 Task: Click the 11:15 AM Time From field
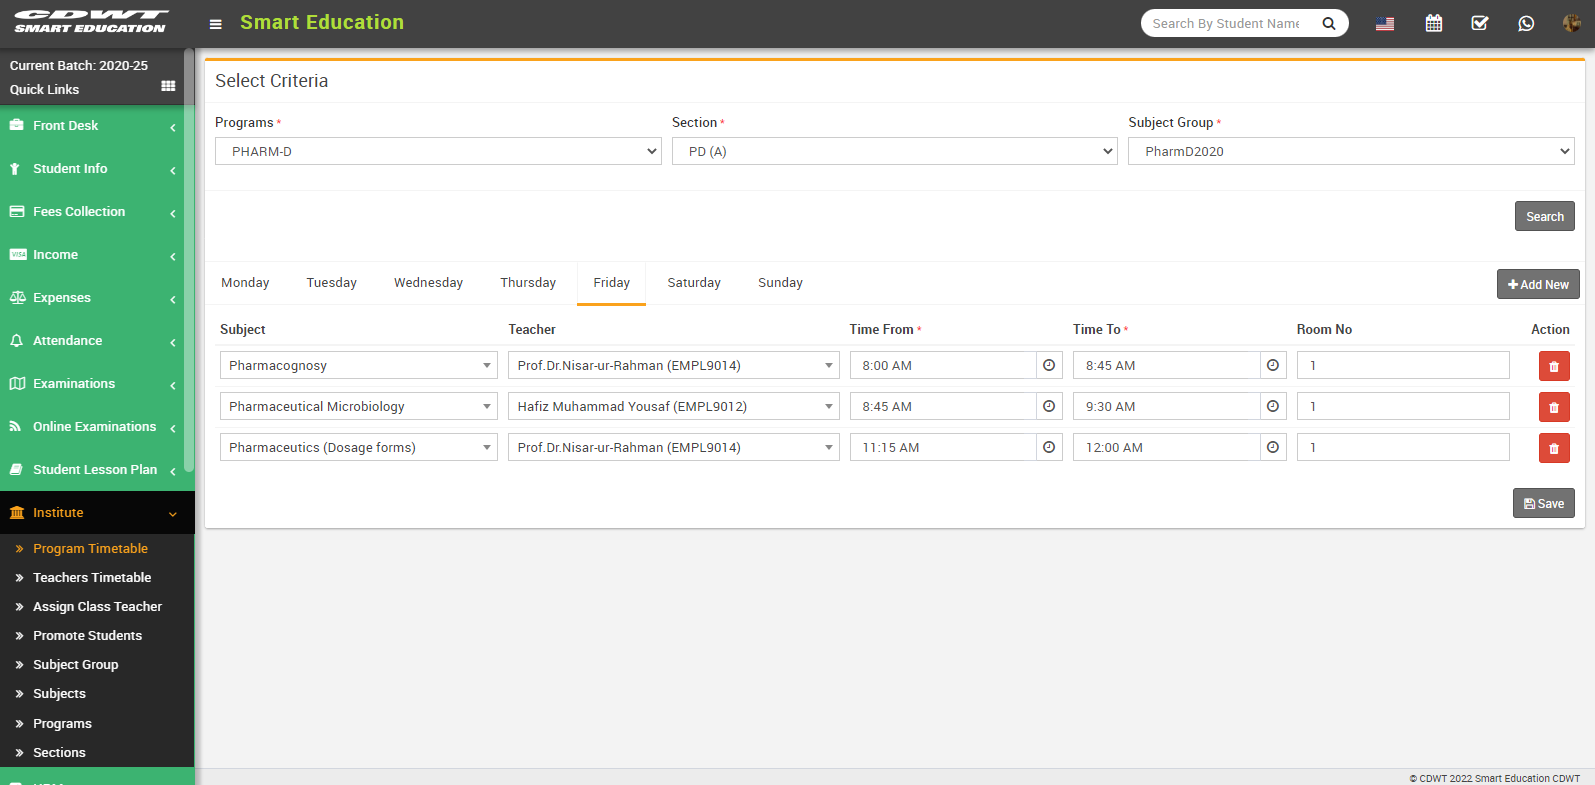pyautogui.click(x=943, y=447)
